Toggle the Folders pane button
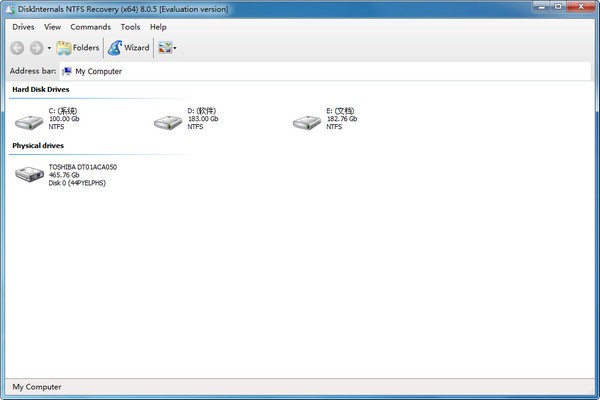The image size is (600, 400). coord(78,47)
